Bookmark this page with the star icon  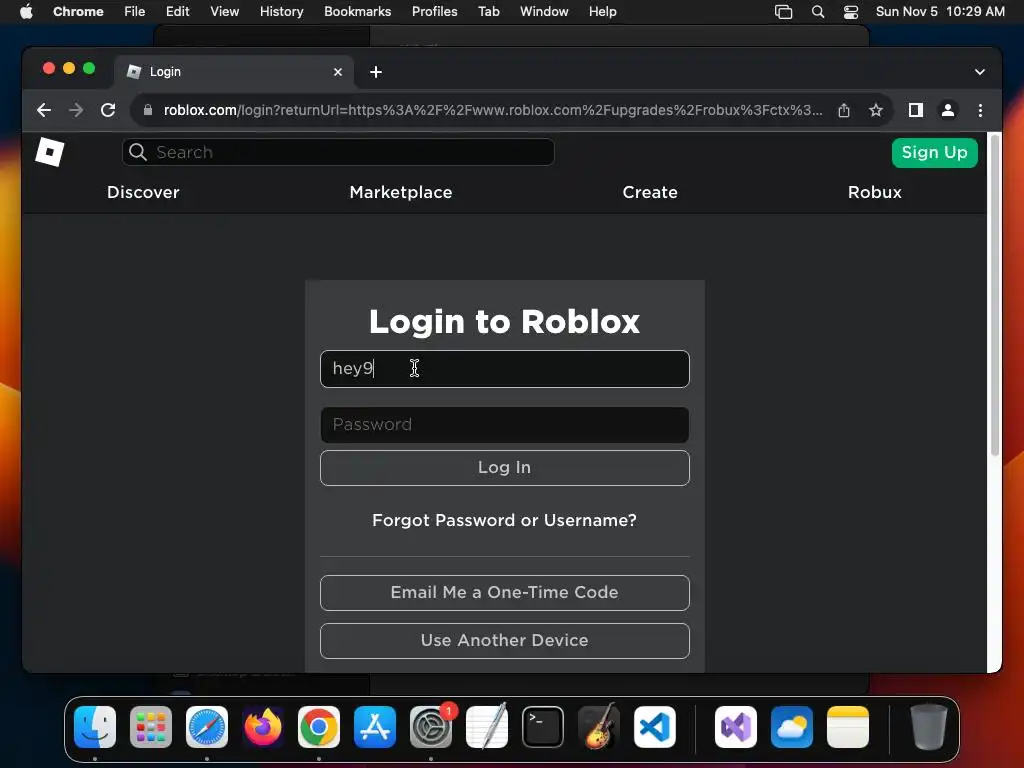[876, 110]
